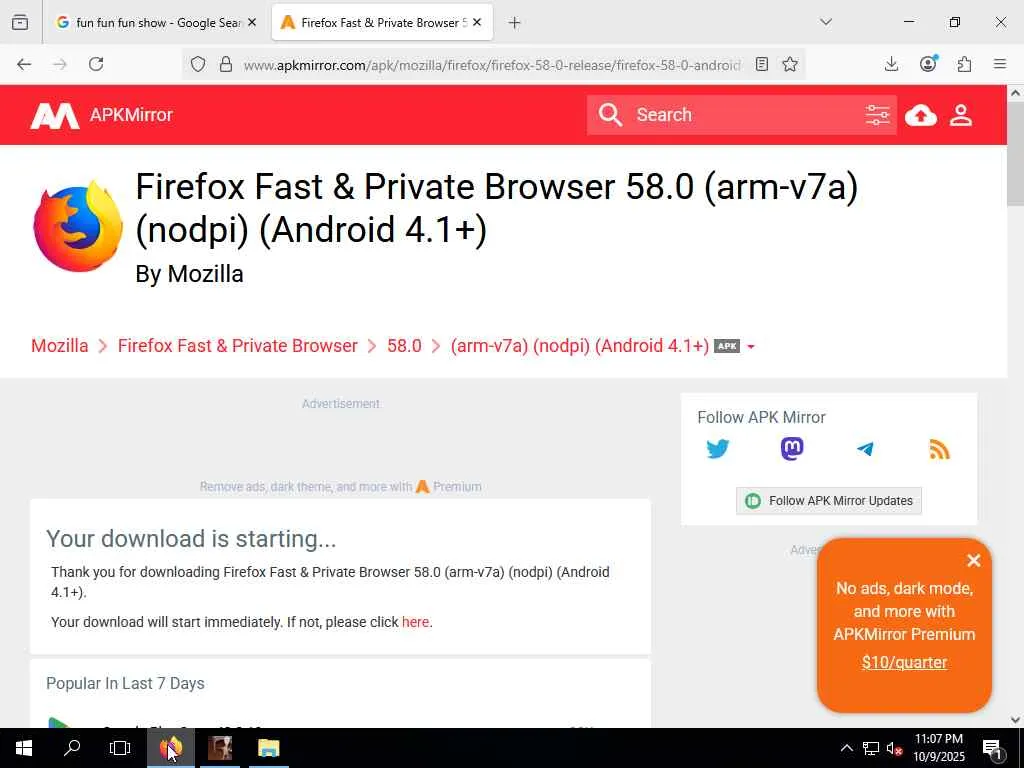1024x768 pixels.
Task: Open Firefox Fast & Private Browser breadcrumb
Action: point(238,345)
